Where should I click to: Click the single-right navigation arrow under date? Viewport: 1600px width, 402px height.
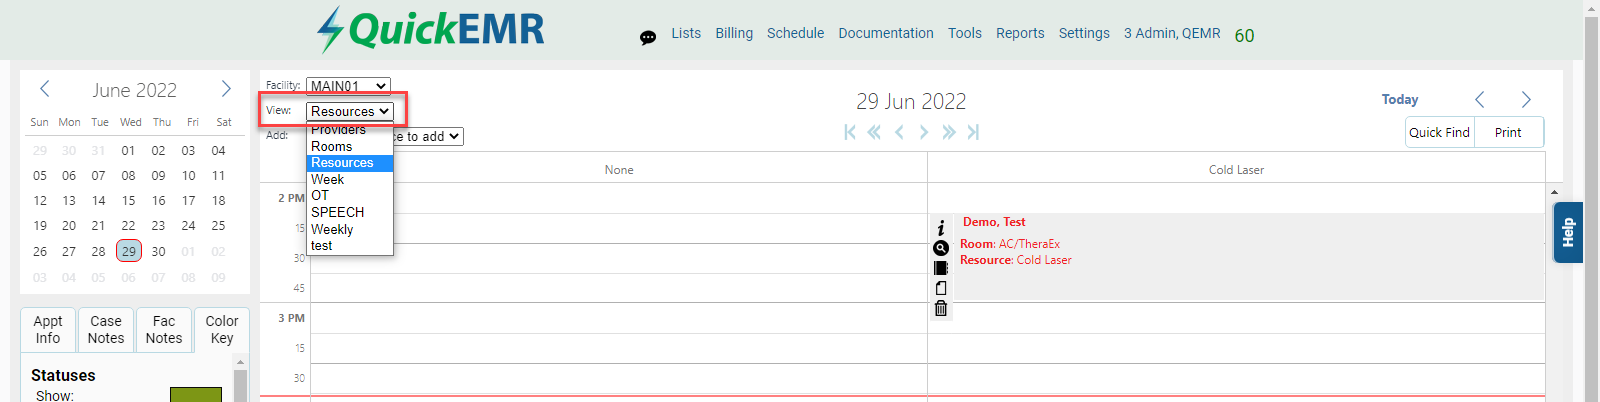point(924,132)
